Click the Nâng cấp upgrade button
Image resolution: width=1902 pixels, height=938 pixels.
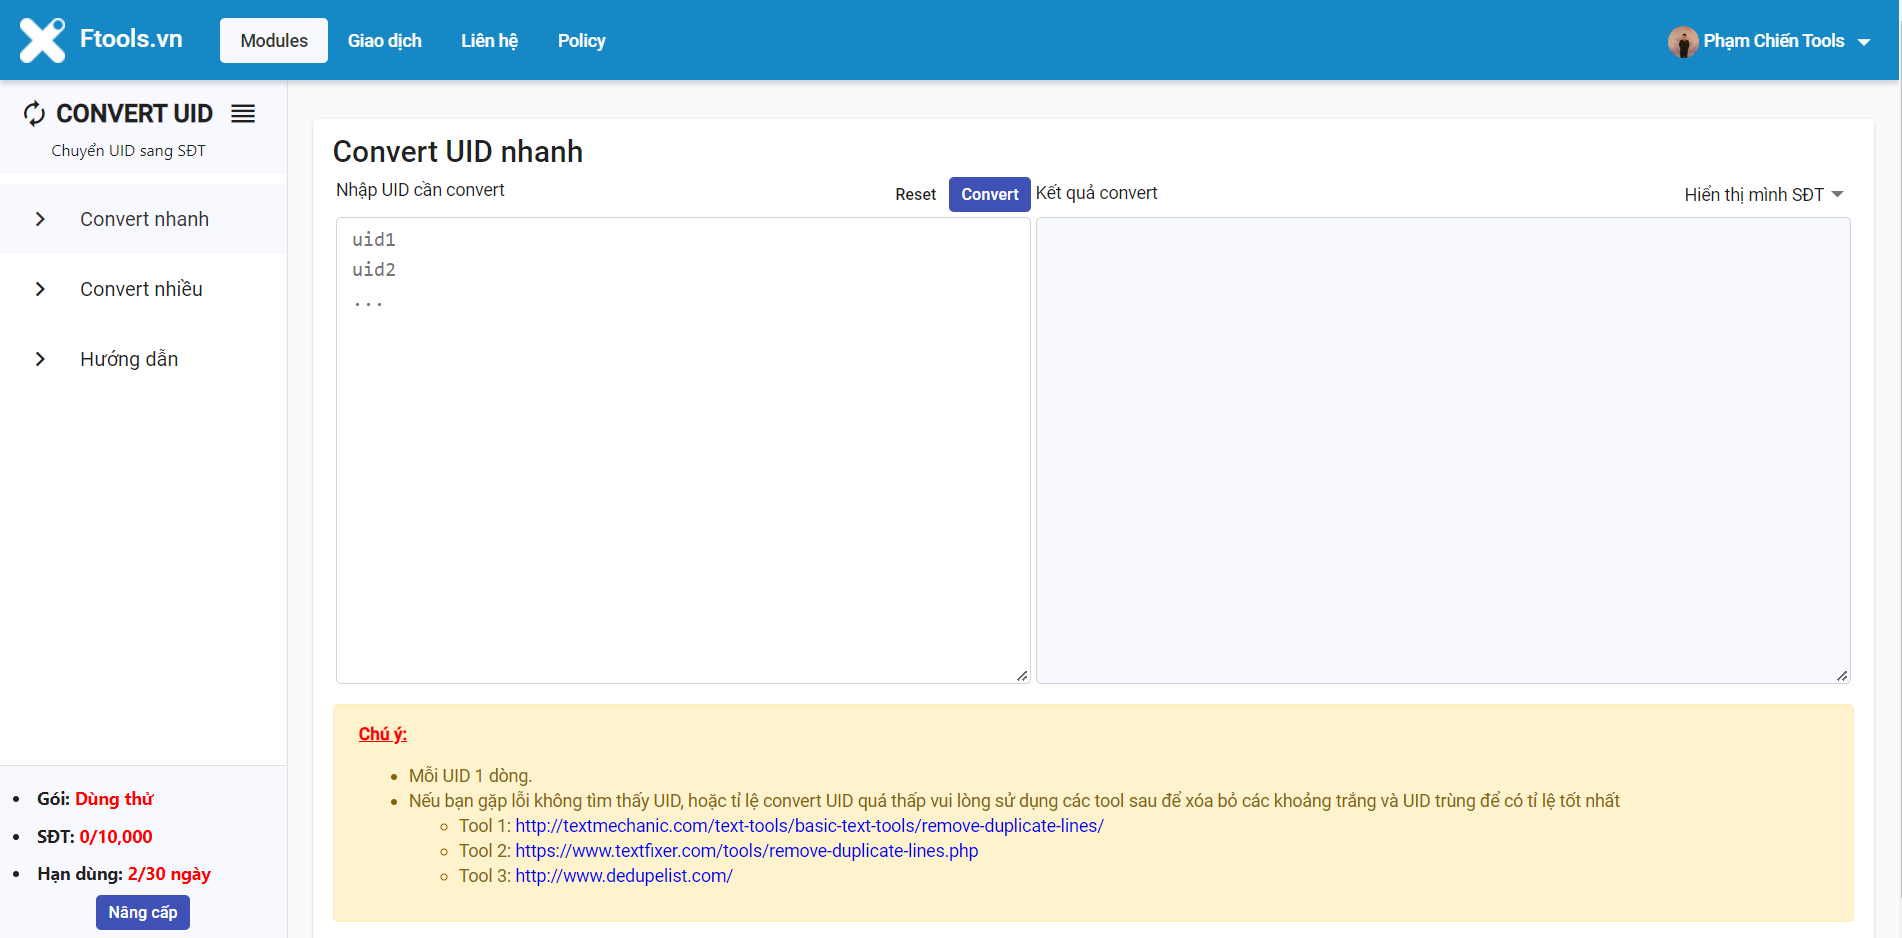click(x=143, y=912)
